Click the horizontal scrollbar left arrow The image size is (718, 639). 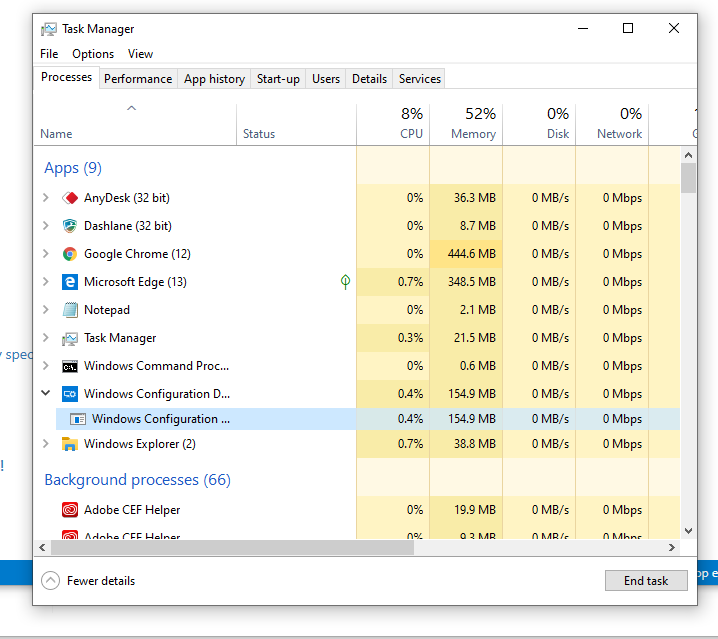click(42, 547)
